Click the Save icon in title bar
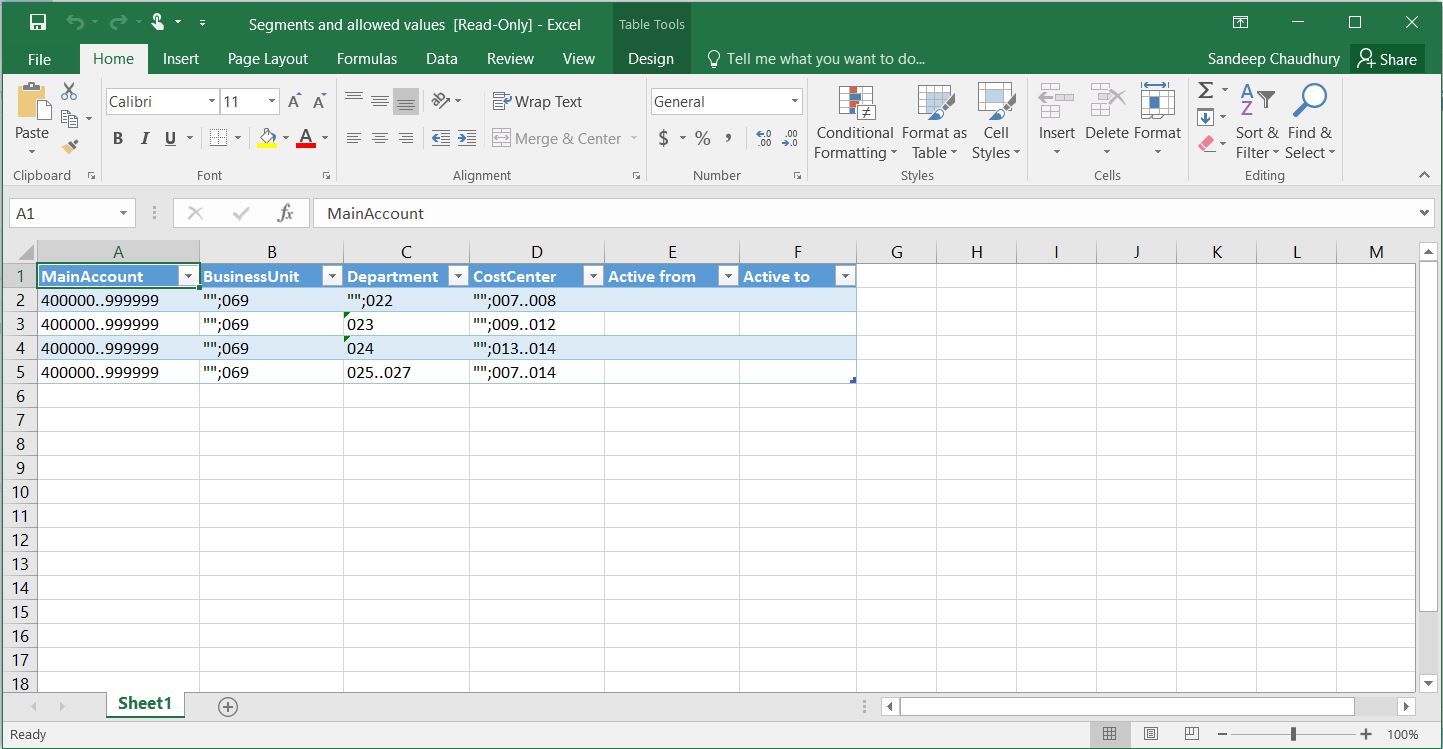The width and height of the screenshot is (1443, 749). 37,22
